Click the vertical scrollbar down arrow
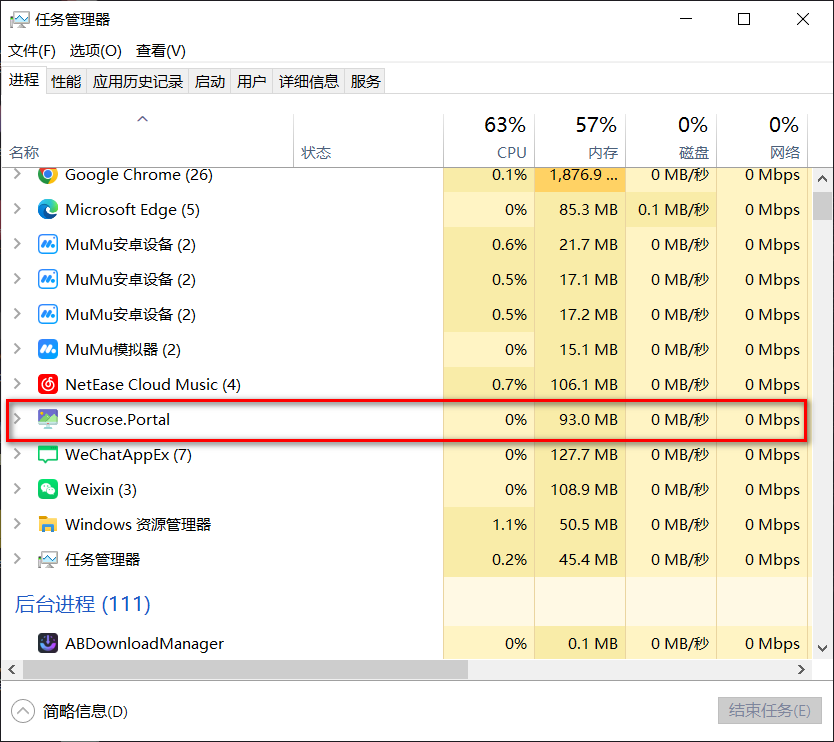The height and width of the screenshot is (742, 834). tap(822, 648)
